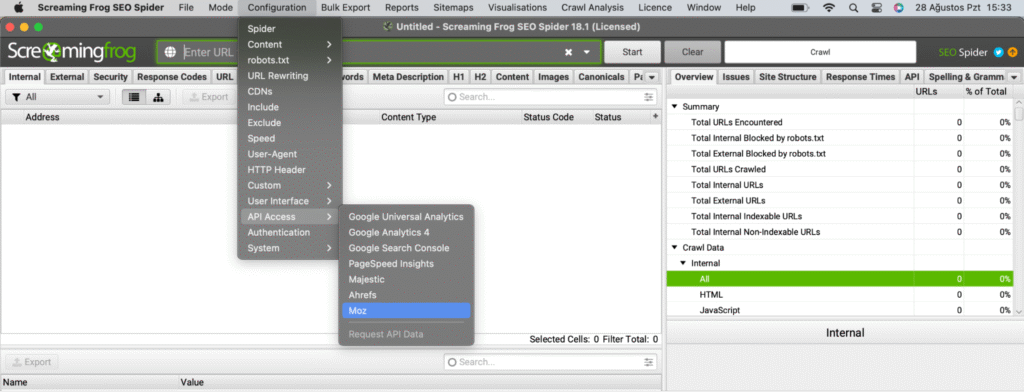The height and width of the screenshot is (392, 1024).
Task: Select the green All row
Action: pos(840,279)
